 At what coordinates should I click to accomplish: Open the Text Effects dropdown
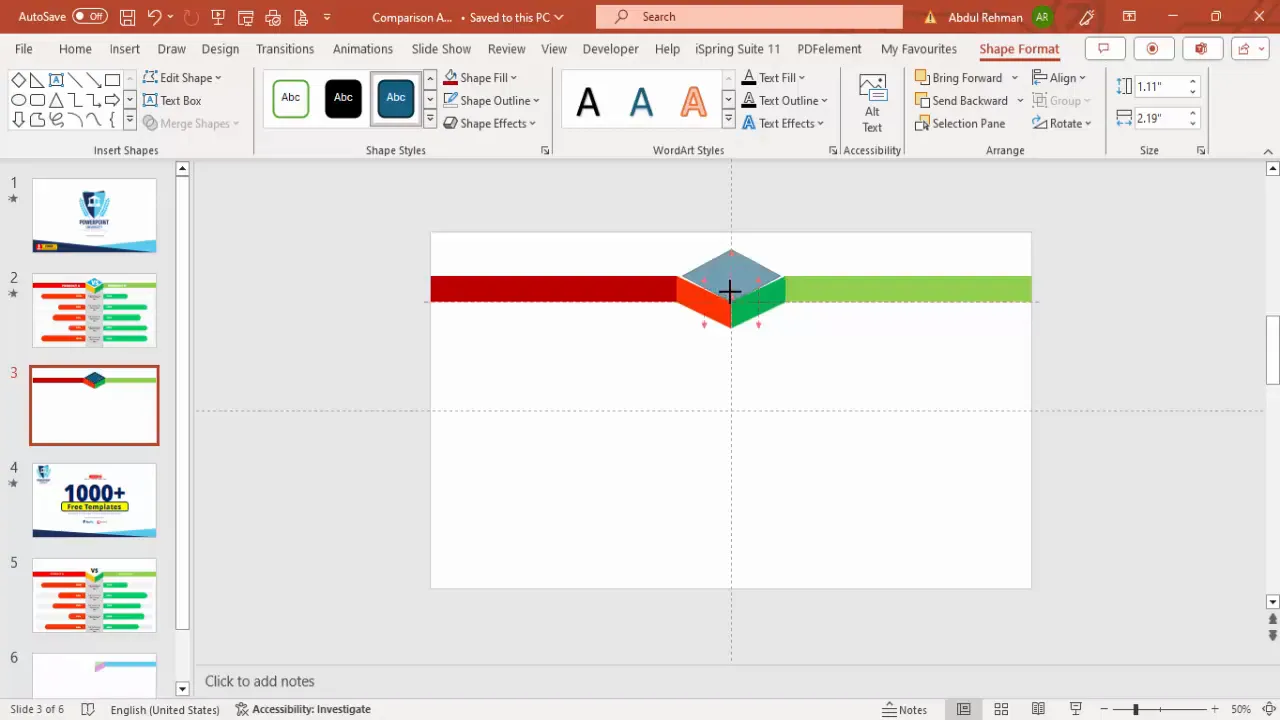pos(782,123)
